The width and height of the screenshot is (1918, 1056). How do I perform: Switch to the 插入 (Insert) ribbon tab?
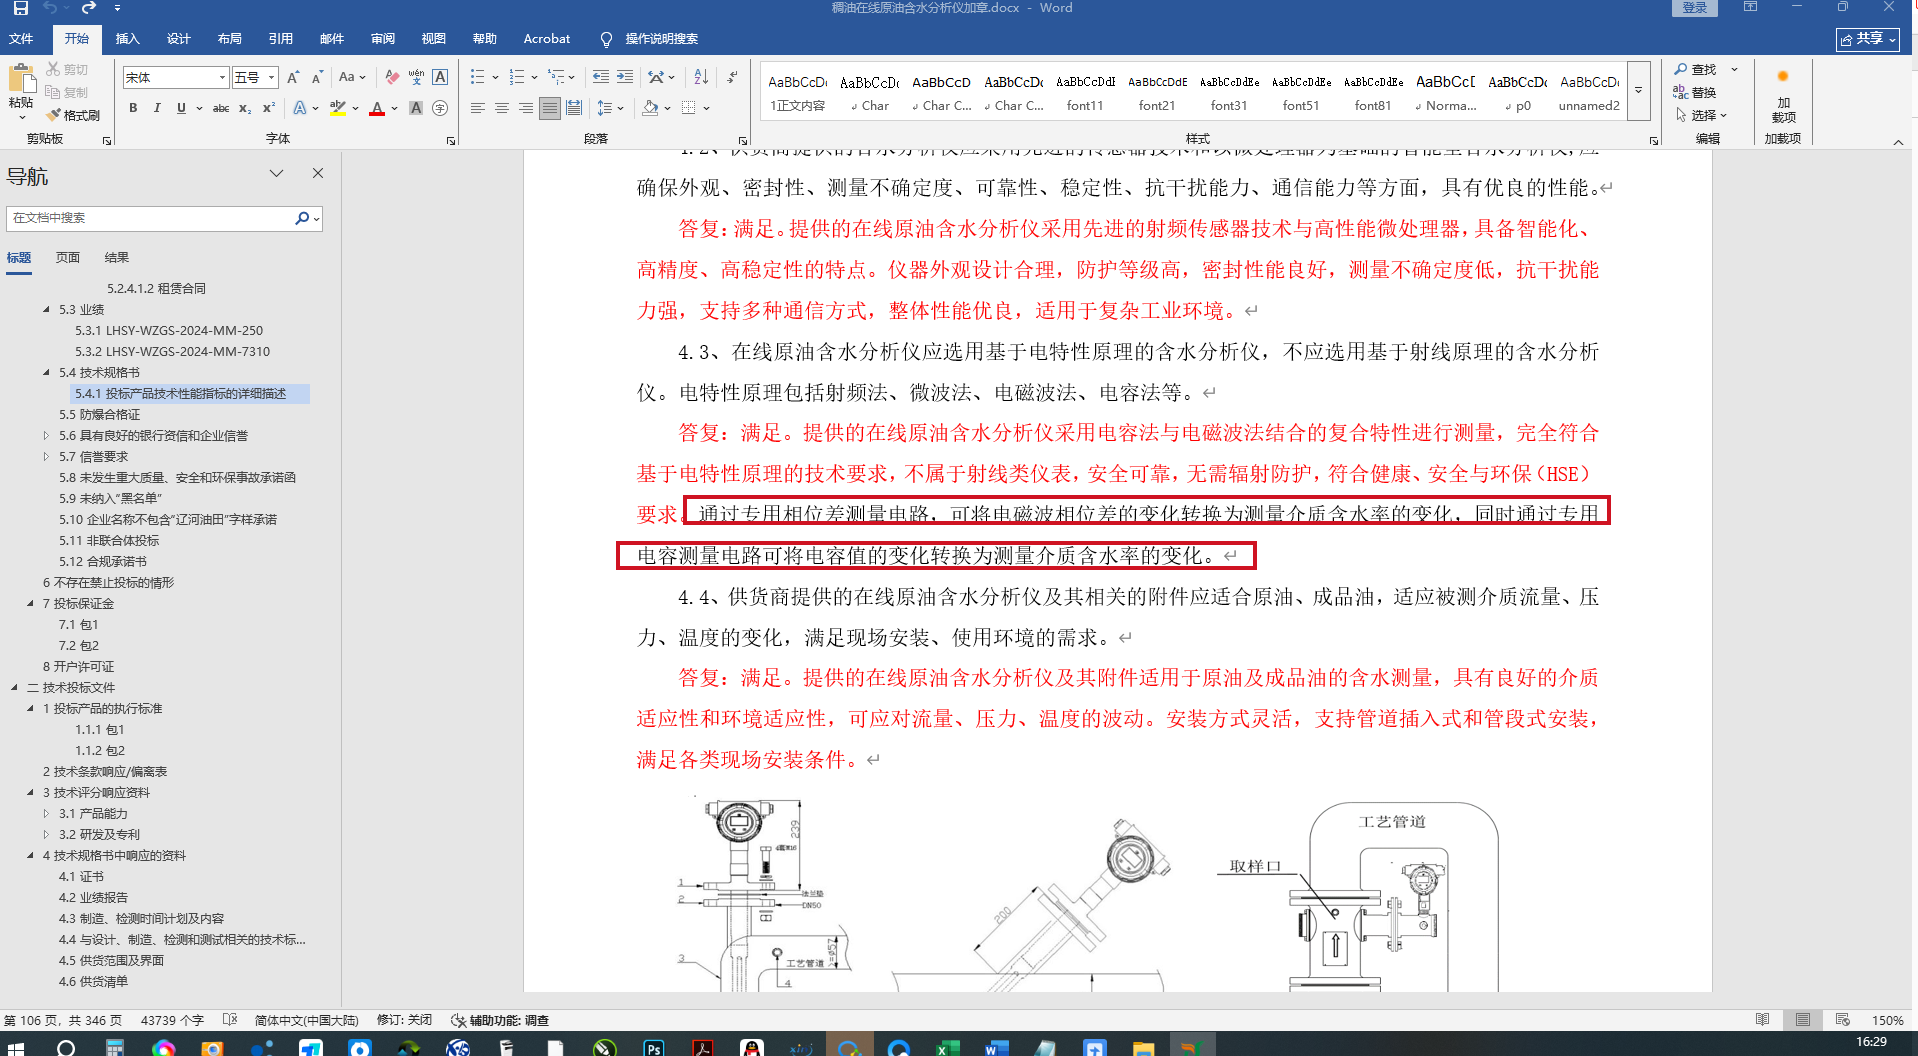point(127,39)
